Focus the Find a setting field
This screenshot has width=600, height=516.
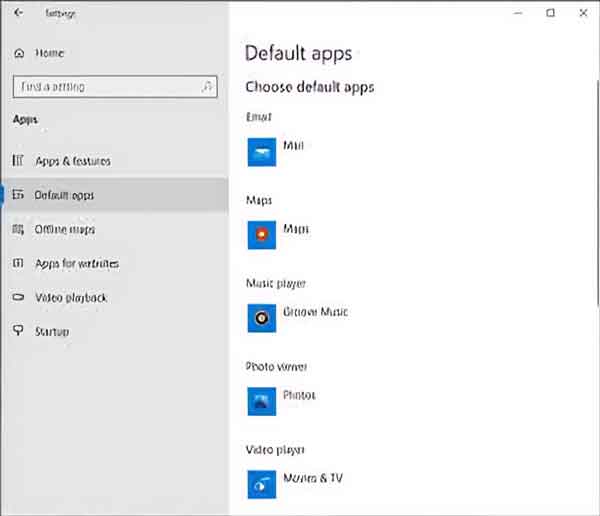(115, 87)
